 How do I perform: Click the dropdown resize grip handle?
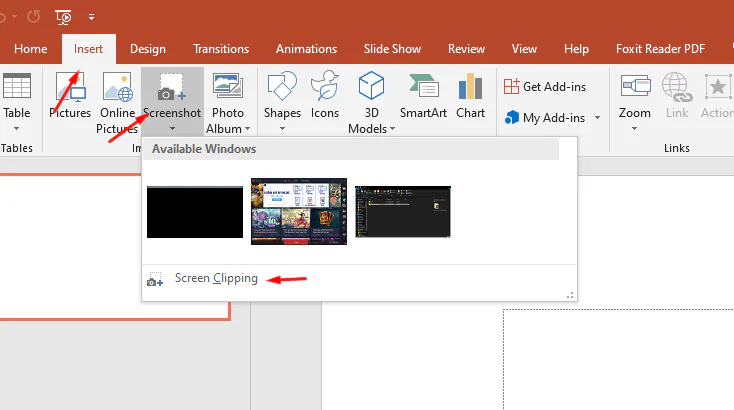click(x=570, y=295)
